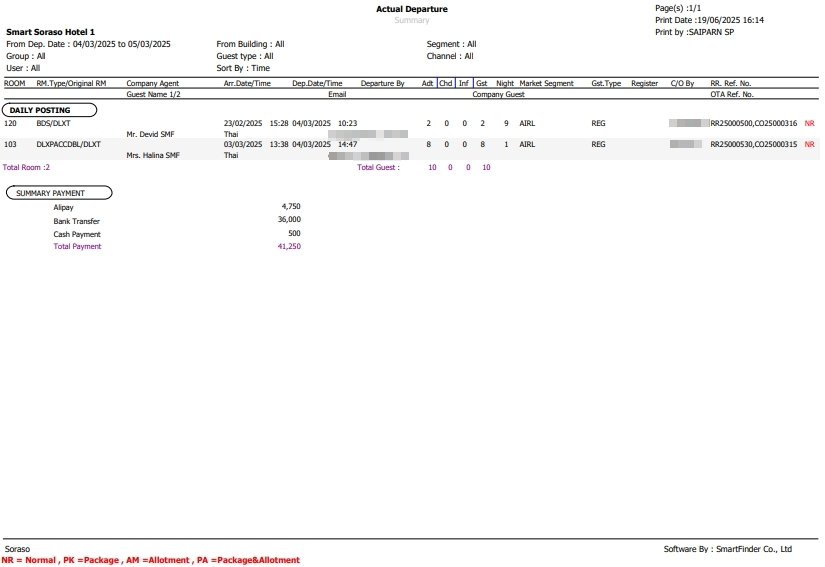The height and width of the screenshot is (567, 825).
Task: Click guest name Mrs. Halina SMF
Action: click(x=154, y=156)
